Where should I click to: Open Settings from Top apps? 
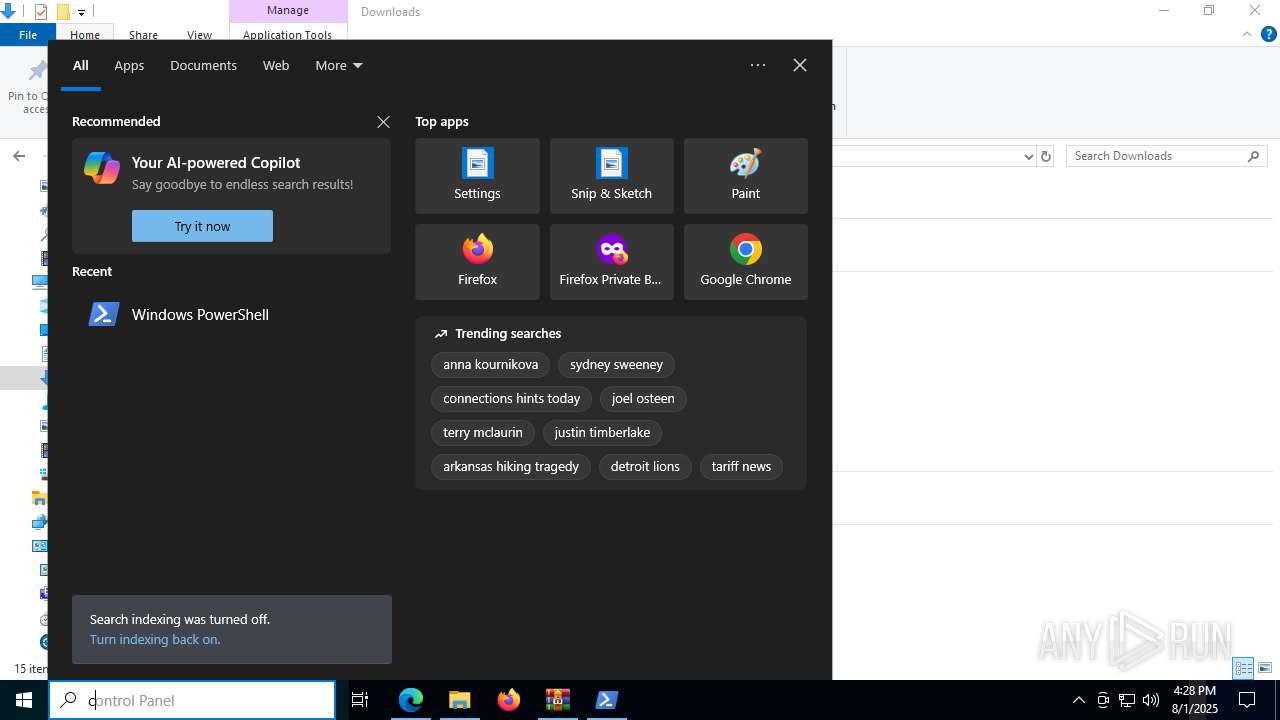click(x=477, y=176)
